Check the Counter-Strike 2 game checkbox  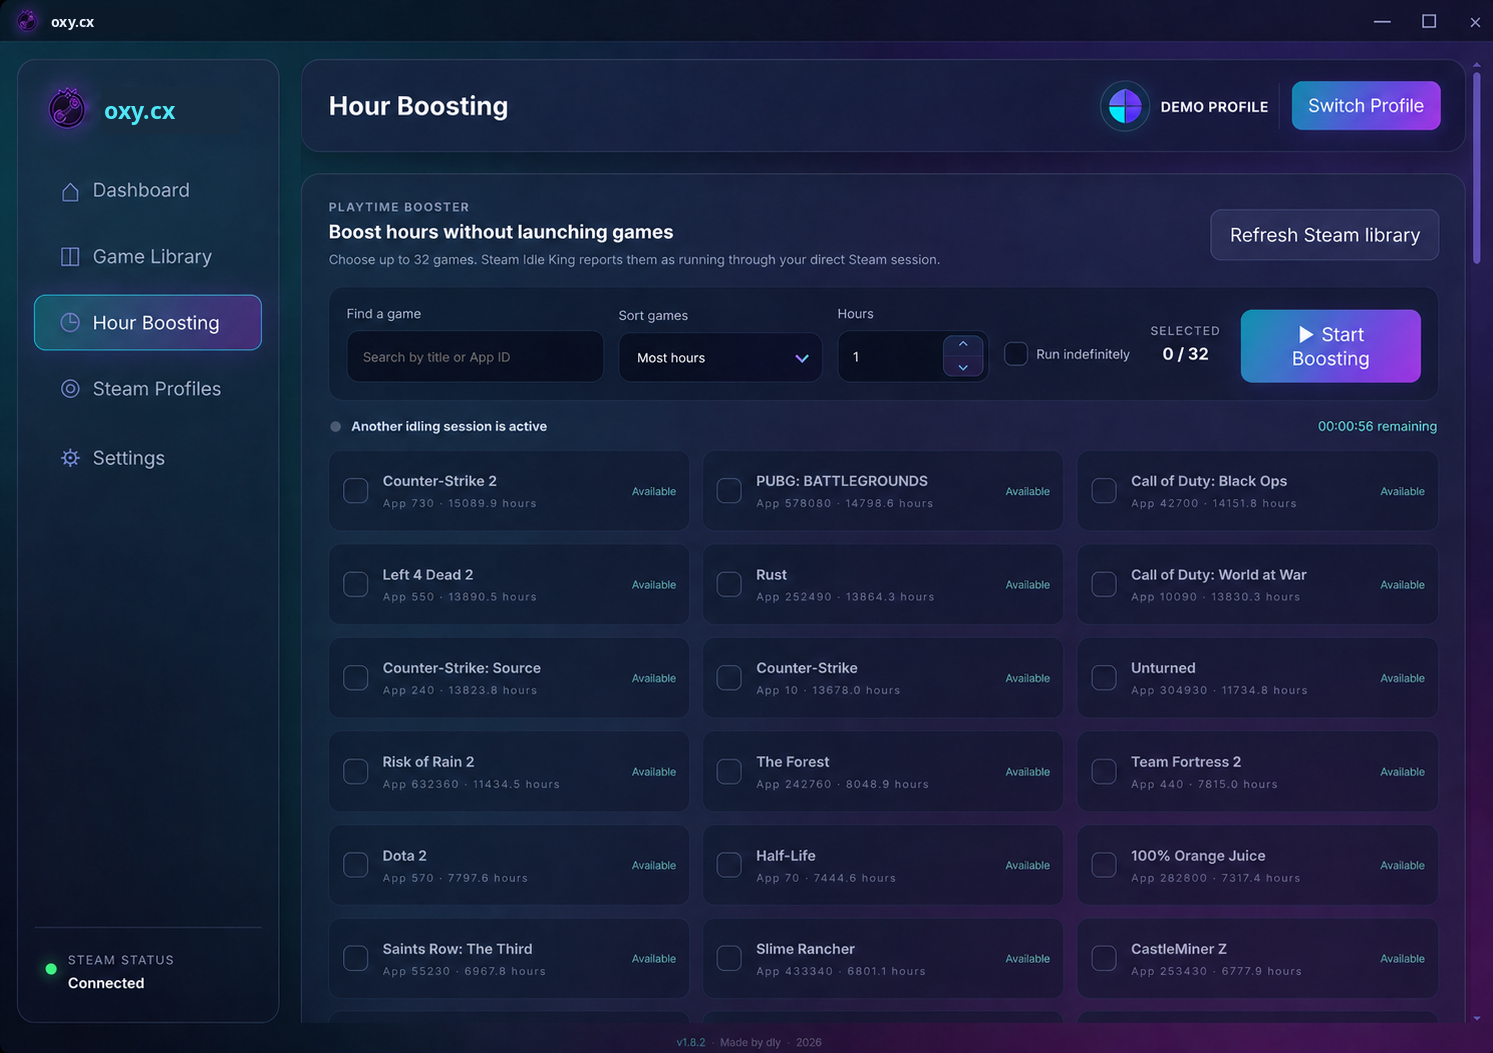[x=356, y=491]
